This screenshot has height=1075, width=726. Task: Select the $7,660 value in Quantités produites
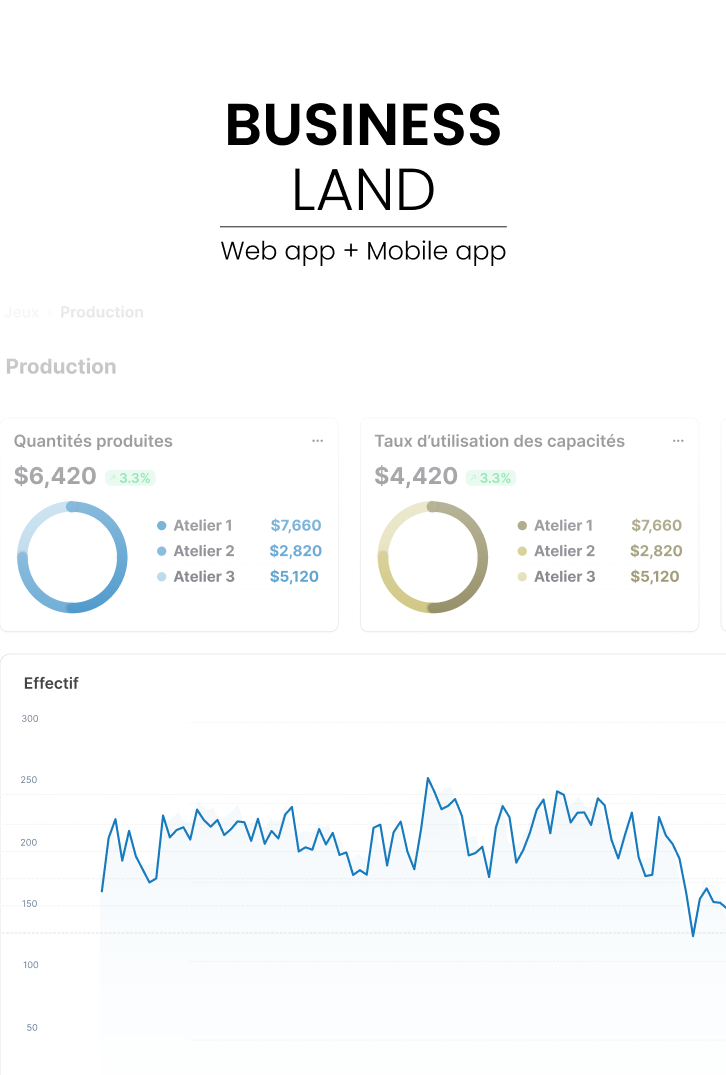(295, 526)
